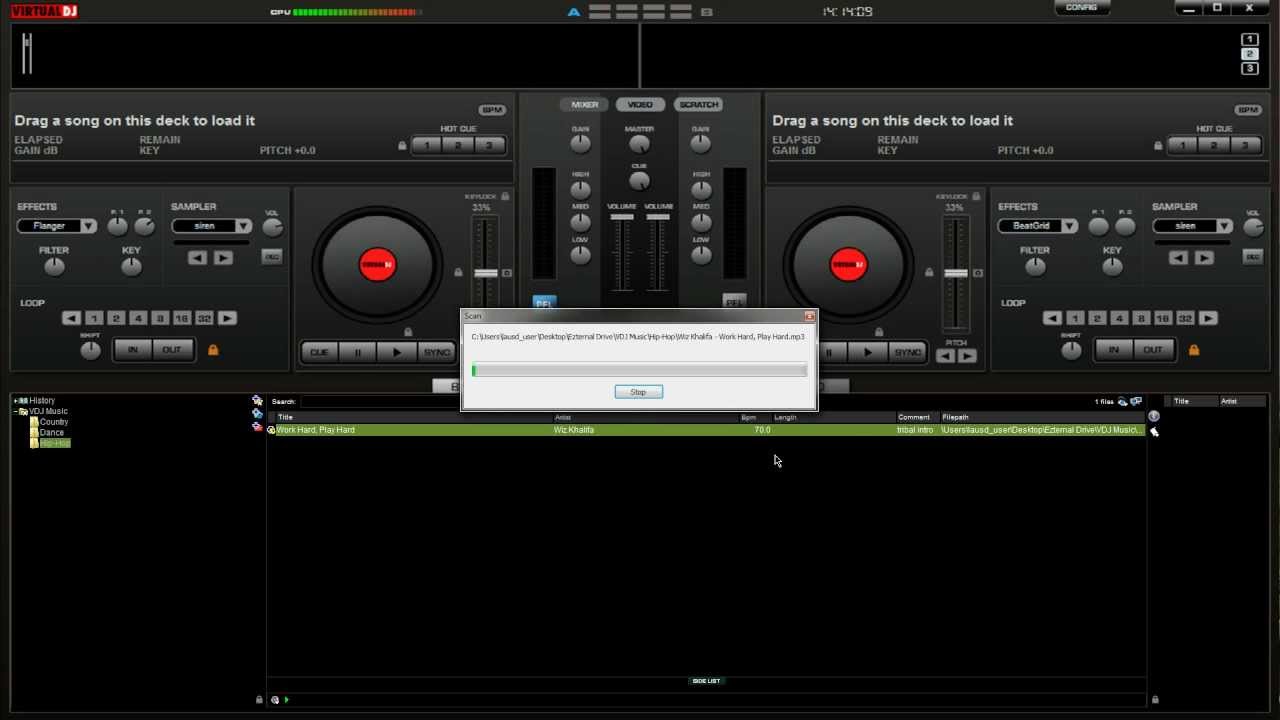Double the right deck loop length arrow
This screenshot has width=1280, height=720.
(x=1209, y=318)
